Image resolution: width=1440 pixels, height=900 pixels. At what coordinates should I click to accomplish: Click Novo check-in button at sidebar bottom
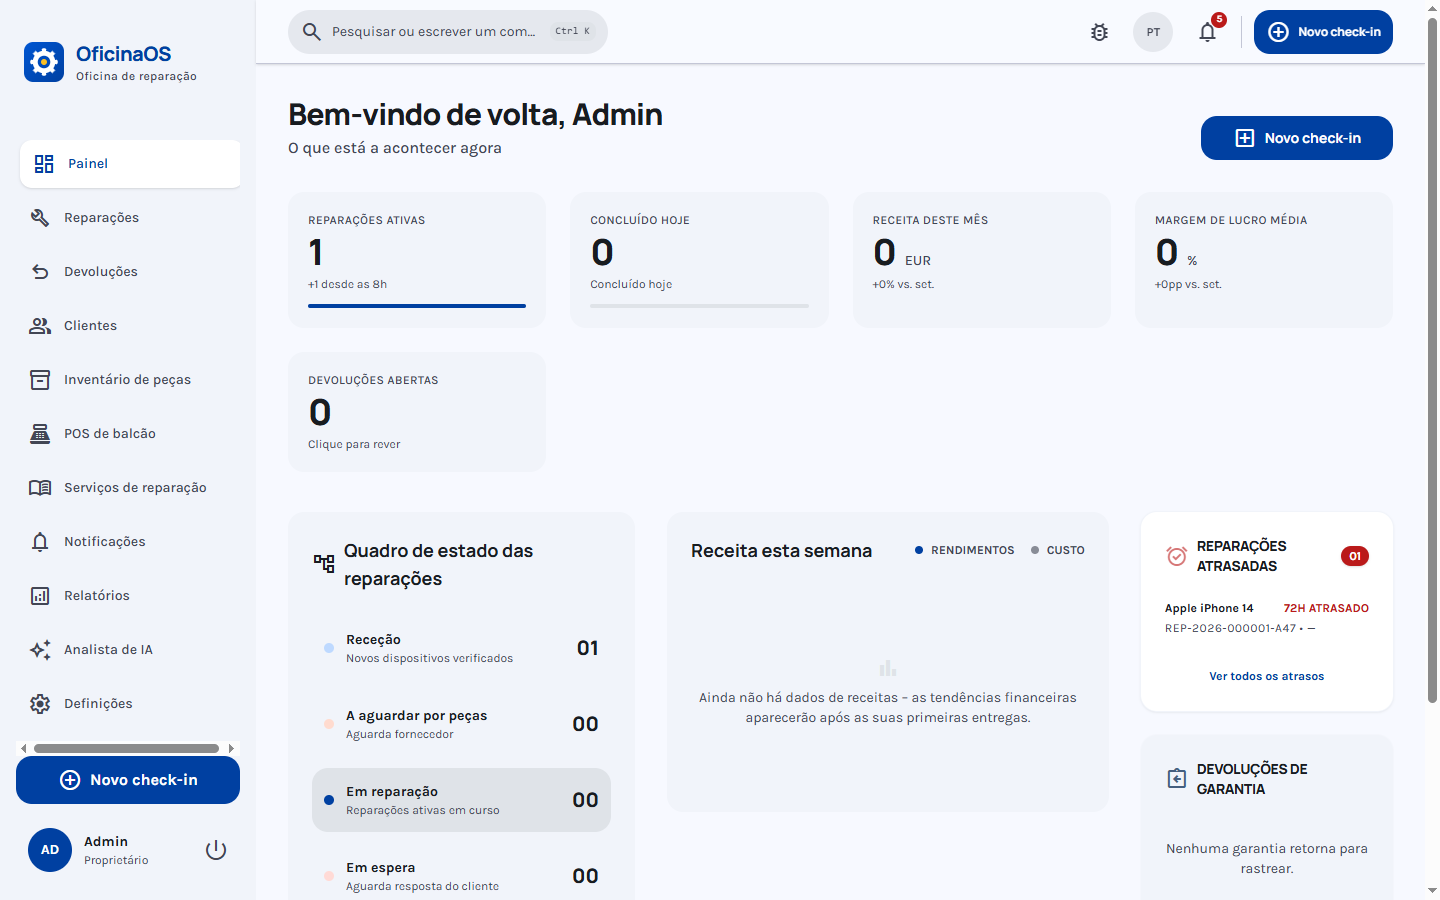pyautogui.click(x=128, y=780)
